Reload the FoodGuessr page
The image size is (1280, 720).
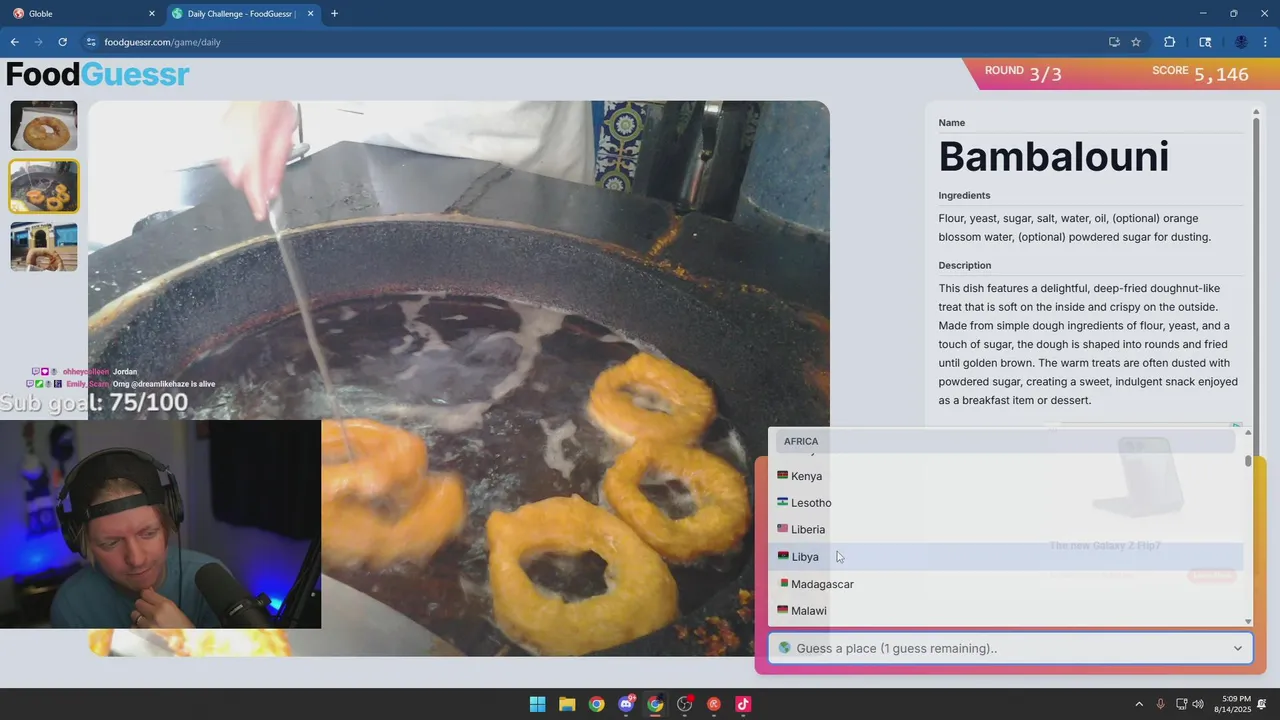pos(62,42)
